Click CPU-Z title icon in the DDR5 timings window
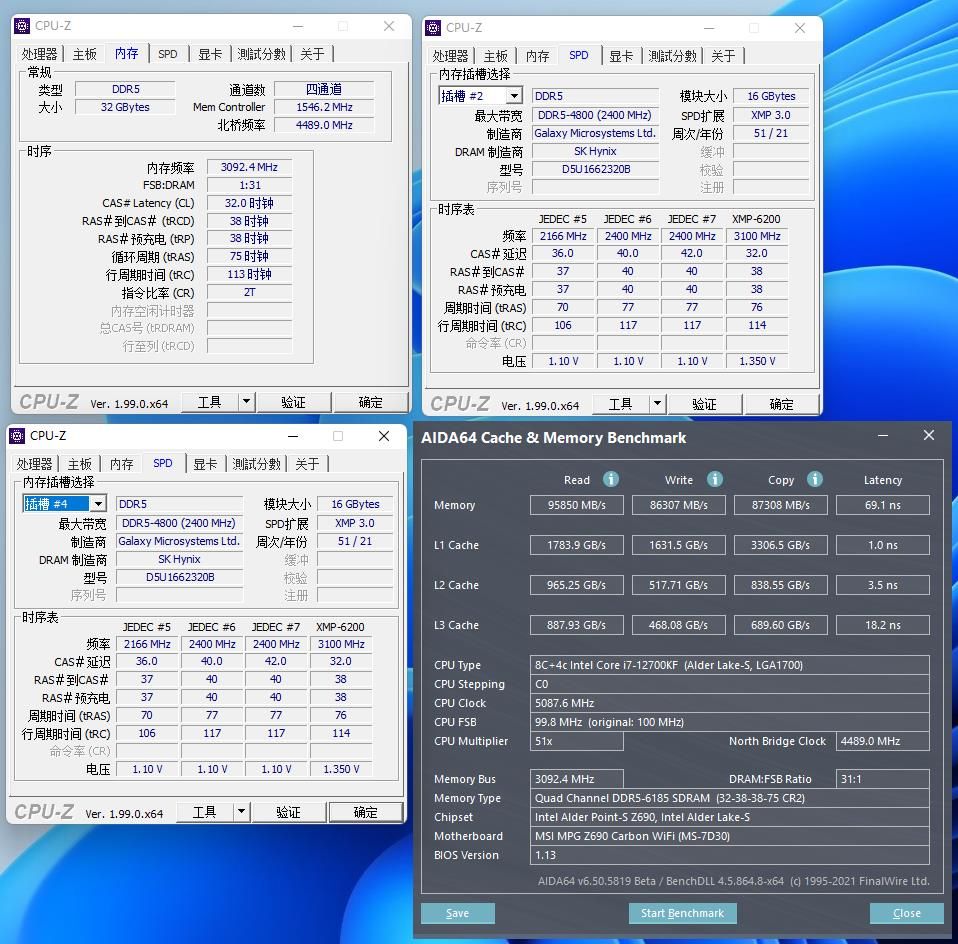This screenshot has height=944, width=958. [23, 26]
